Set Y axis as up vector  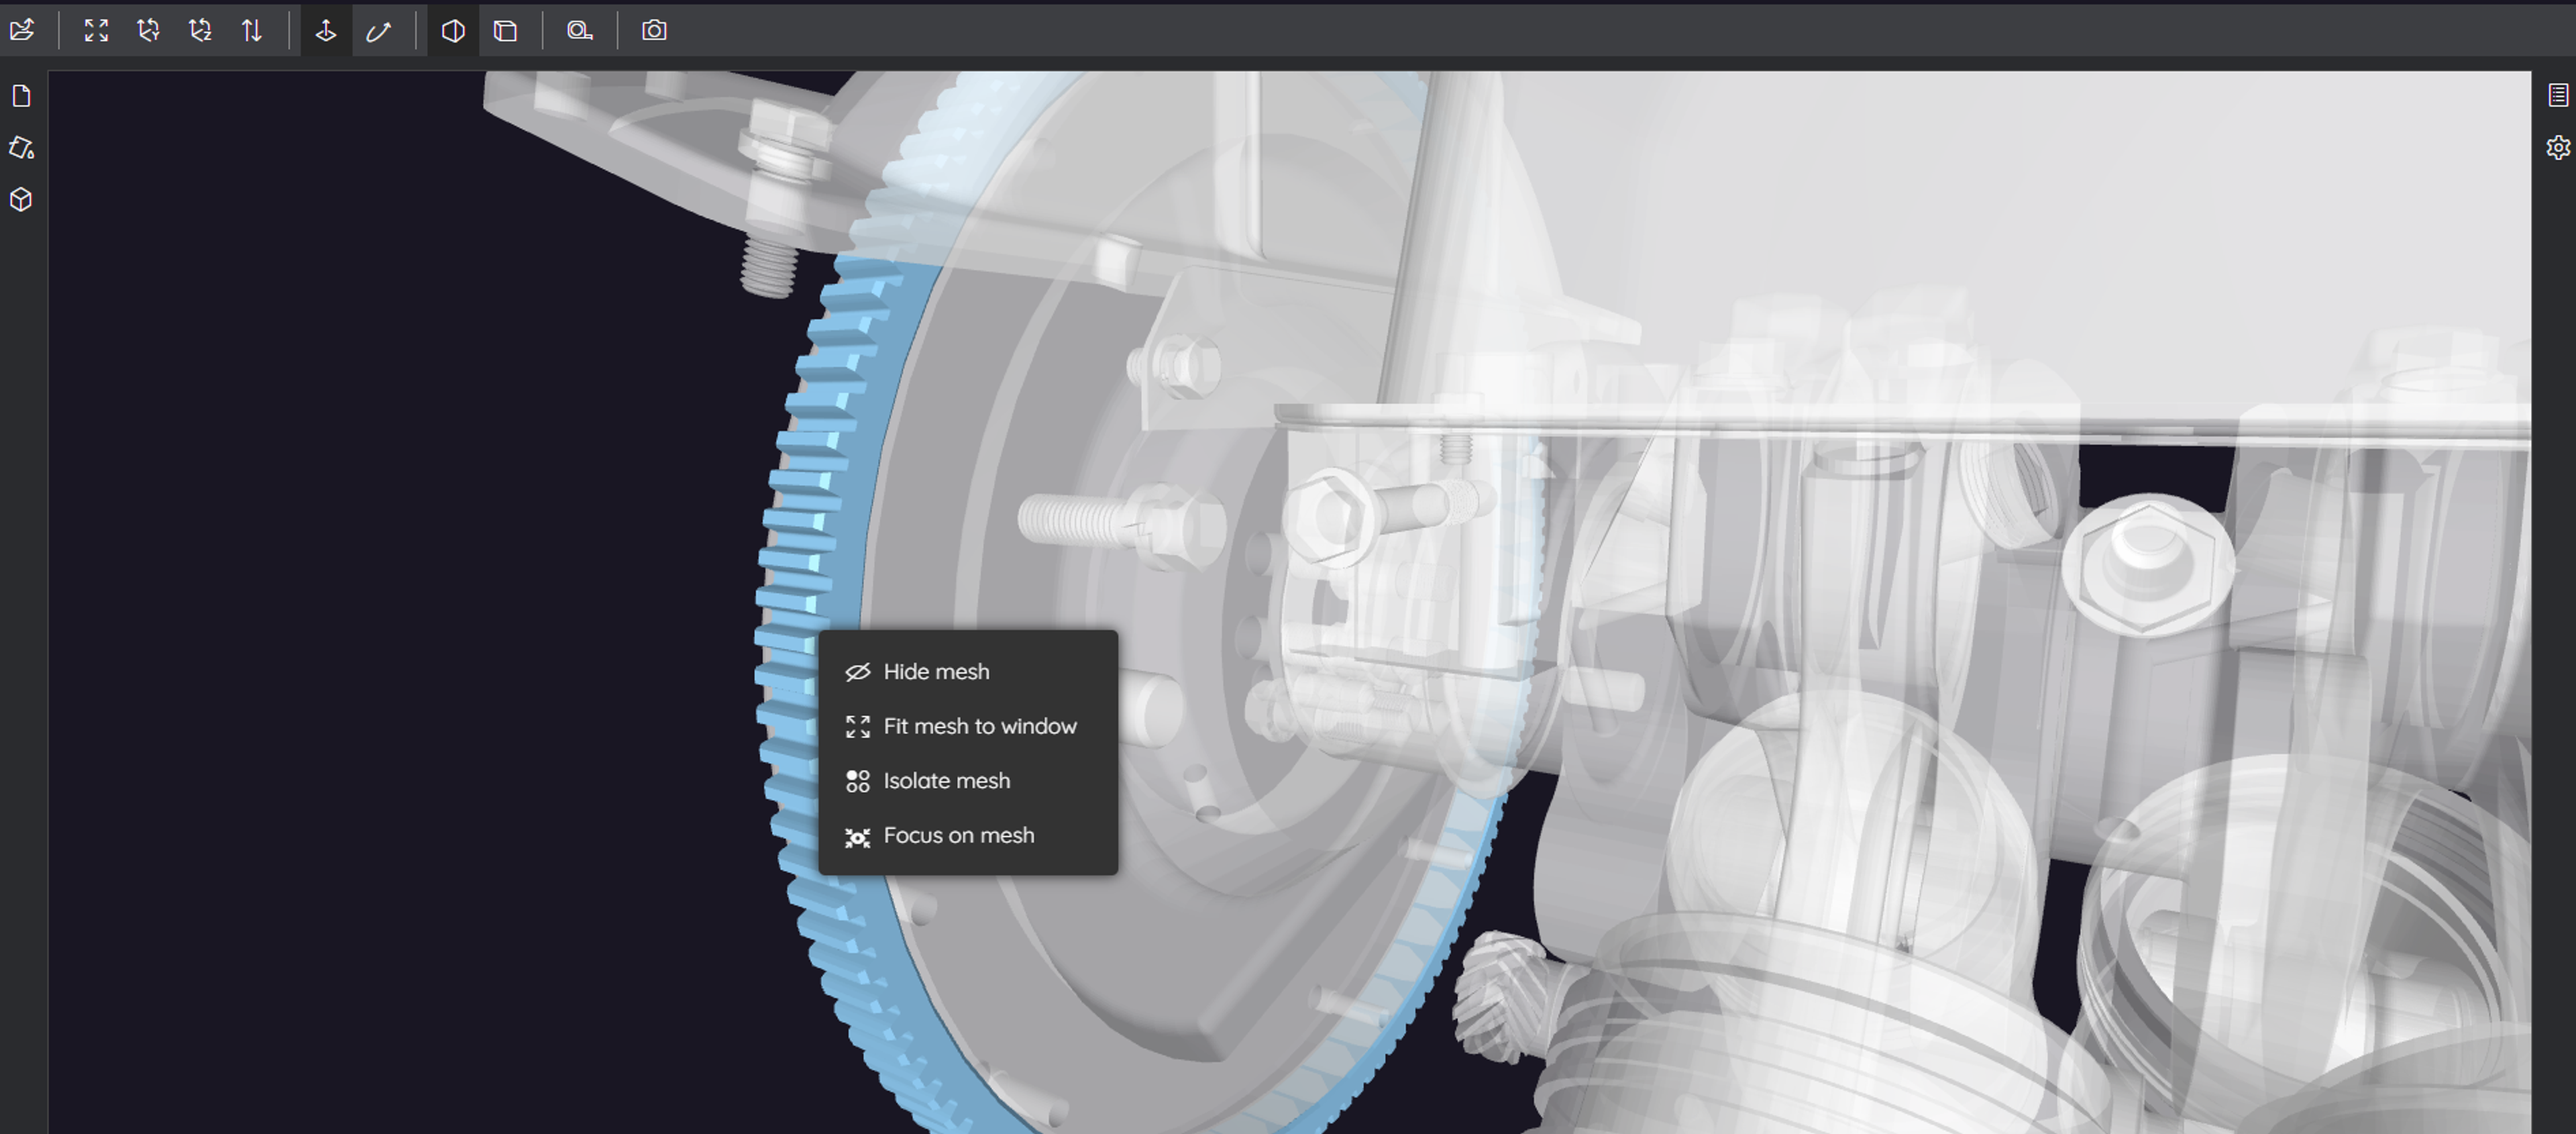148,30
